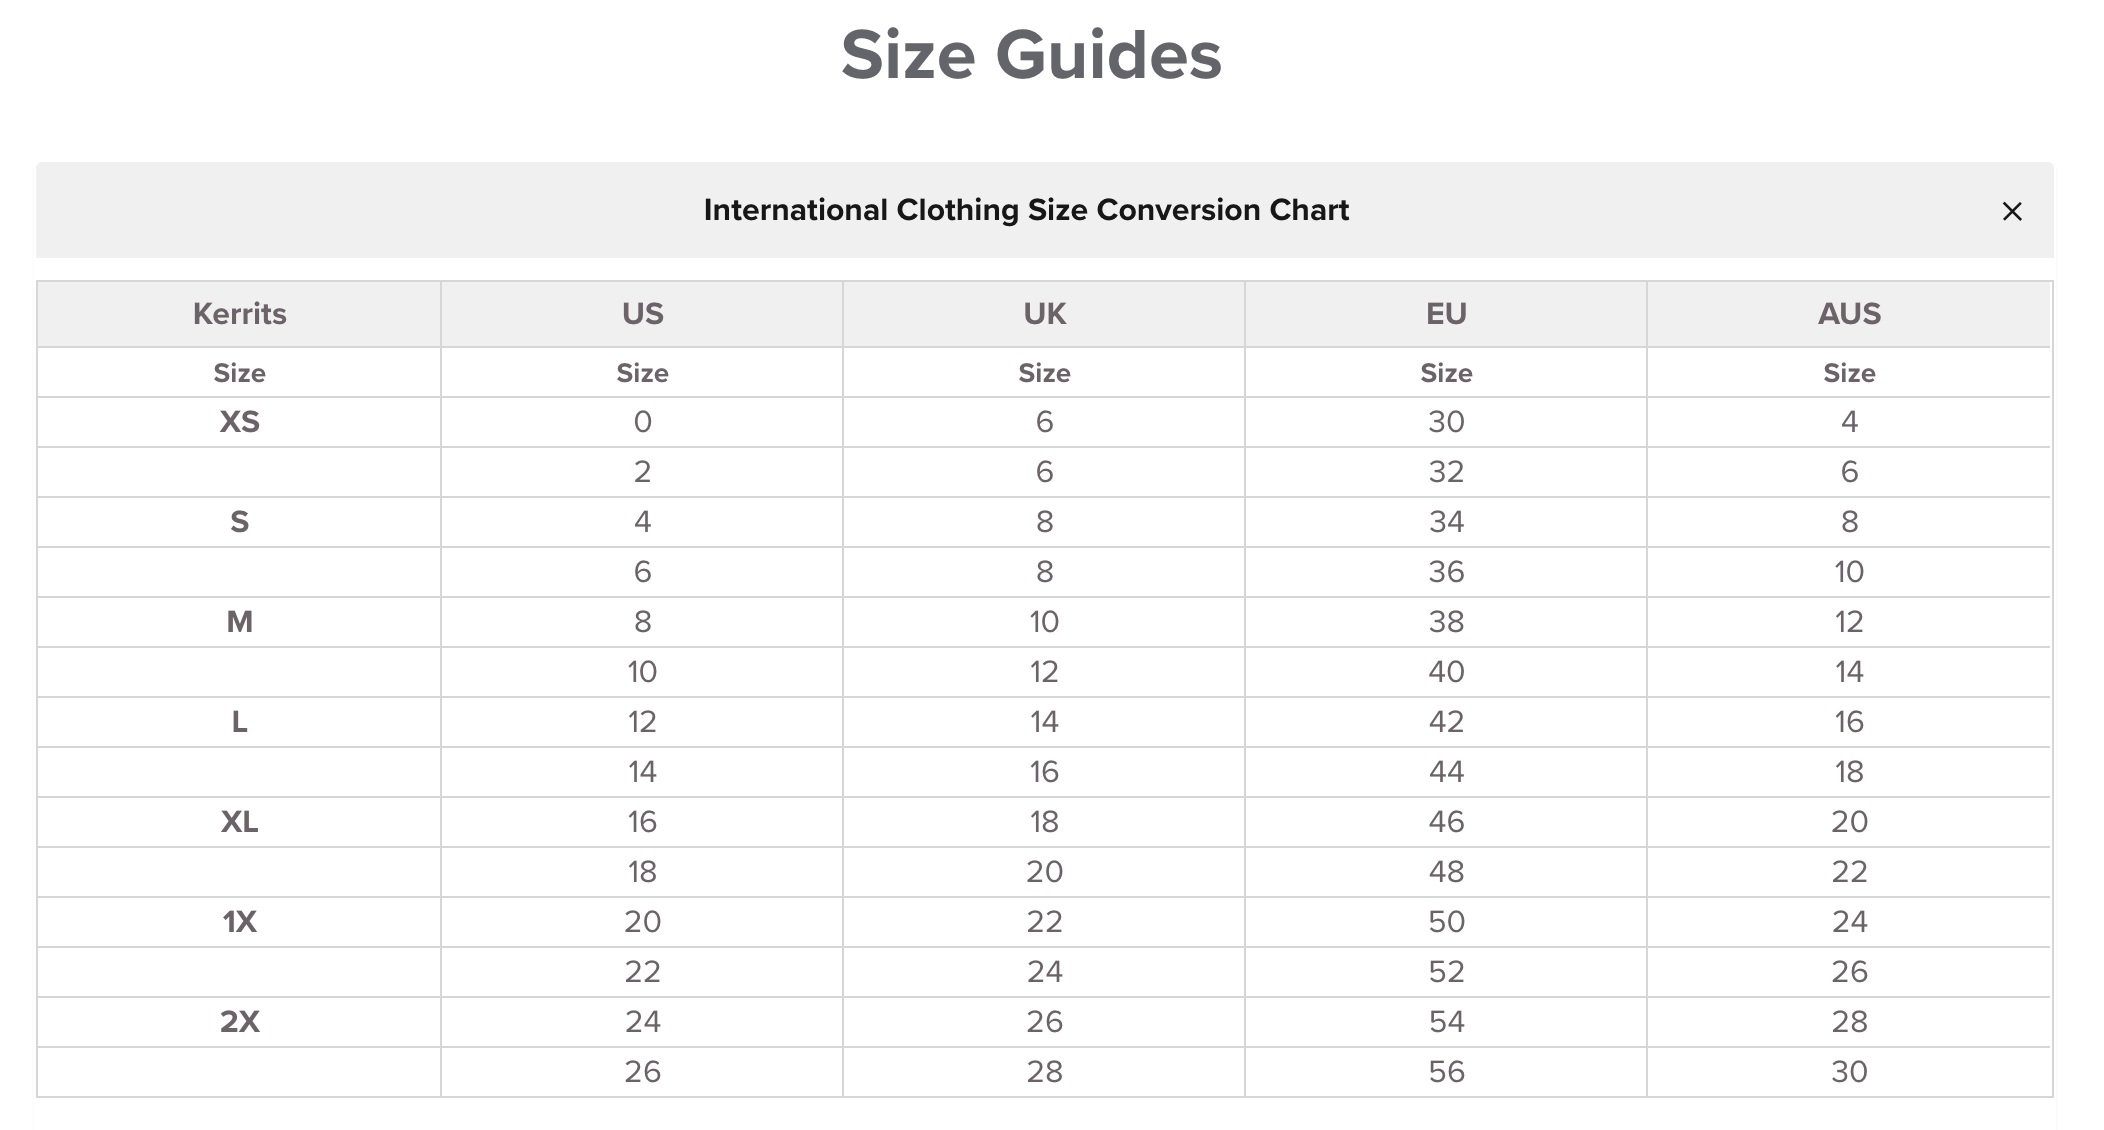This screenshot has width=2104, height=1130.
Task: Click the L Kerrits size cell
Action: (239, 722)
